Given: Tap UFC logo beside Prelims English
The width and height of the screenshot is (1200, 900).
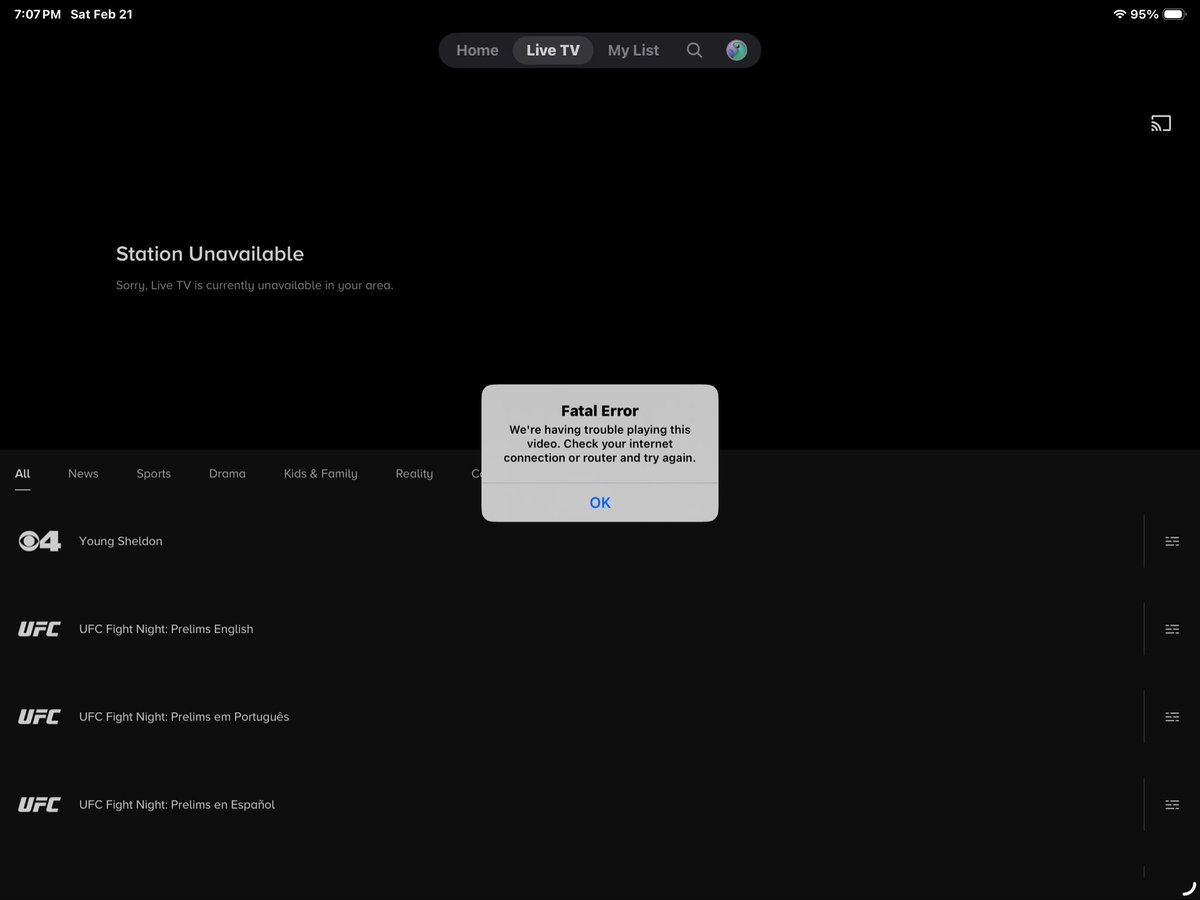Looking at the screenshot, I should pyautogui.click(x=39, y=629).
